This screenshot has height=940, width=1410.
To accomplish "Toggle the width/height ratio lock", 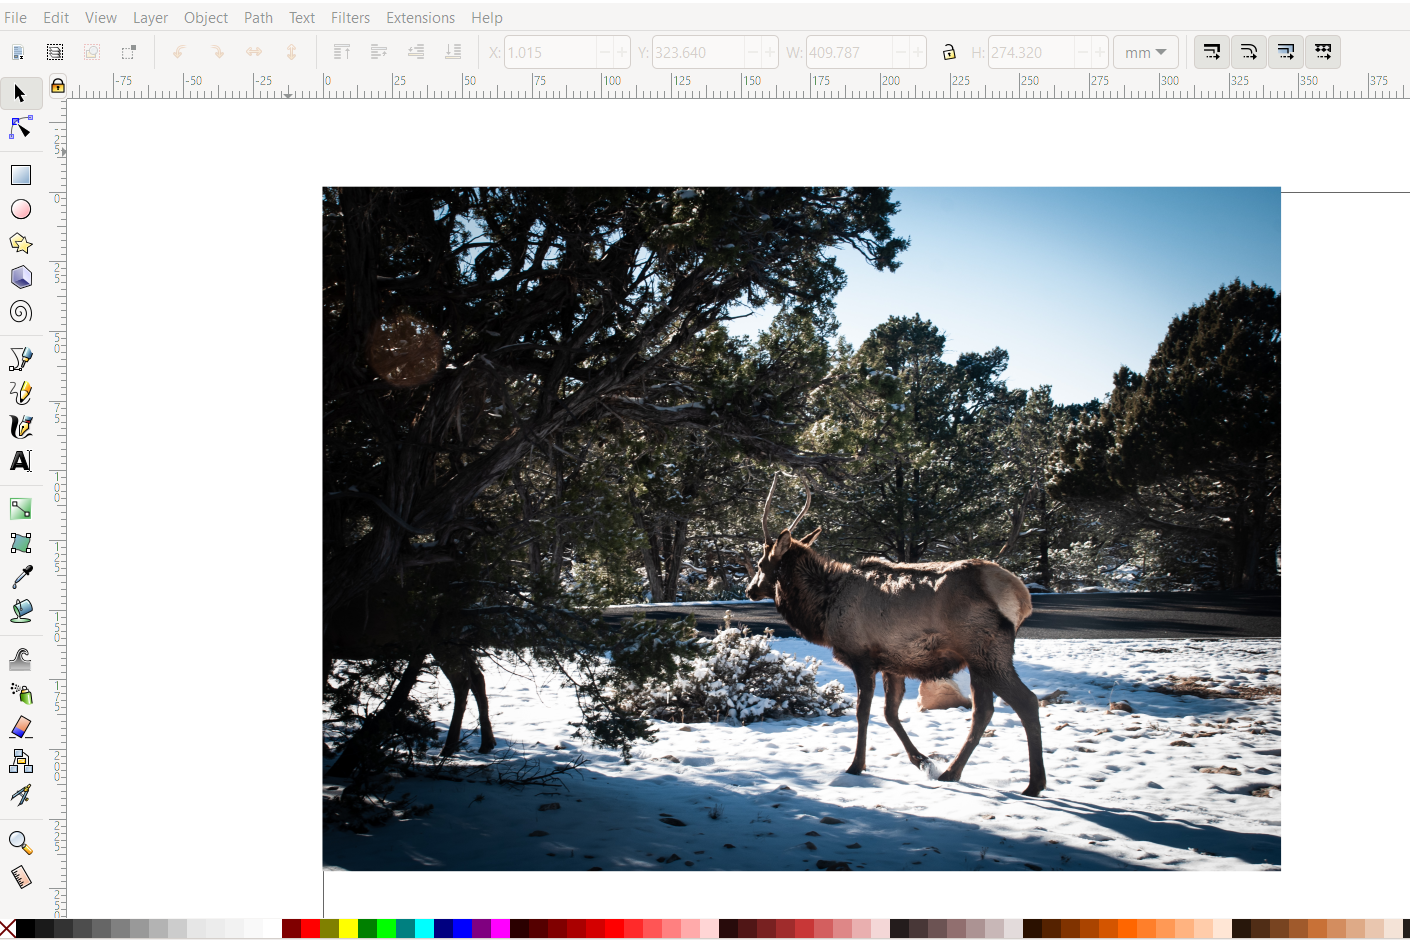I will [x=949, y=52].
